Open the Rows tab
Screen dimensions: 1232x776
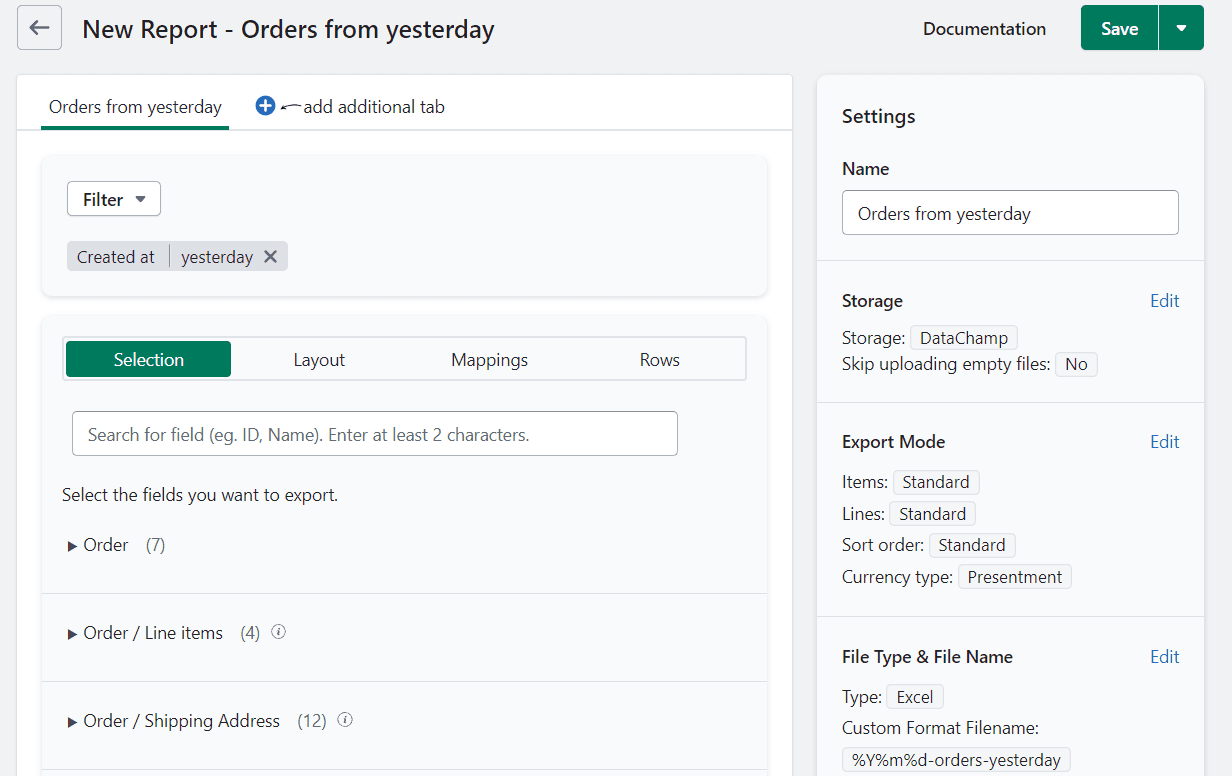659,359
